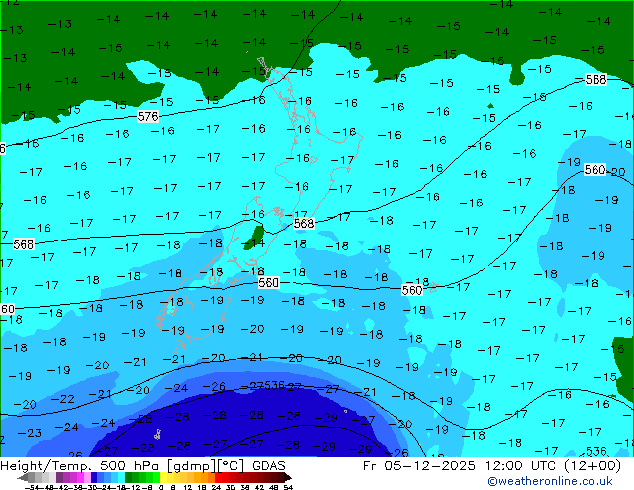Select the 568 contour label at the top right
Screen dimensions: 634x490
point(596,80)
